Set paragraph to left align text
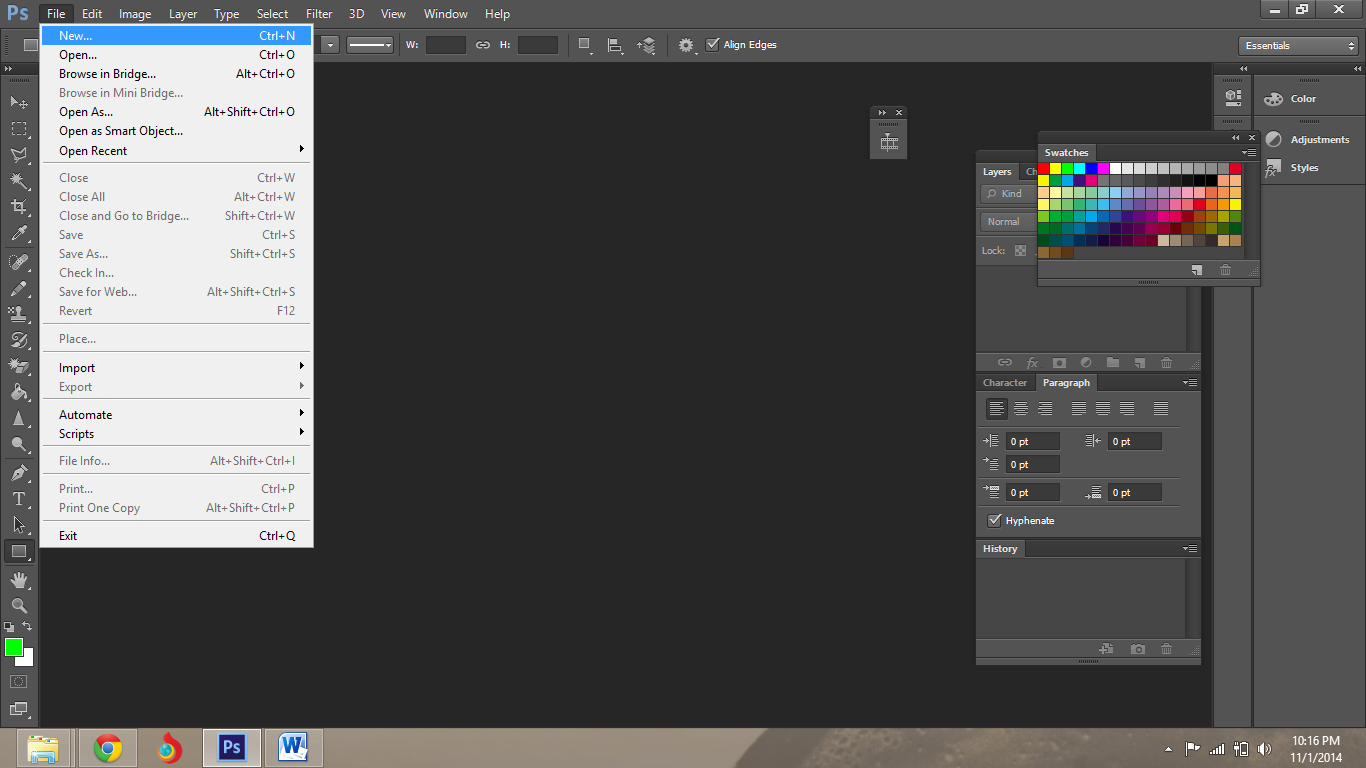The image size is (1366, 768). tap(996, 409)
